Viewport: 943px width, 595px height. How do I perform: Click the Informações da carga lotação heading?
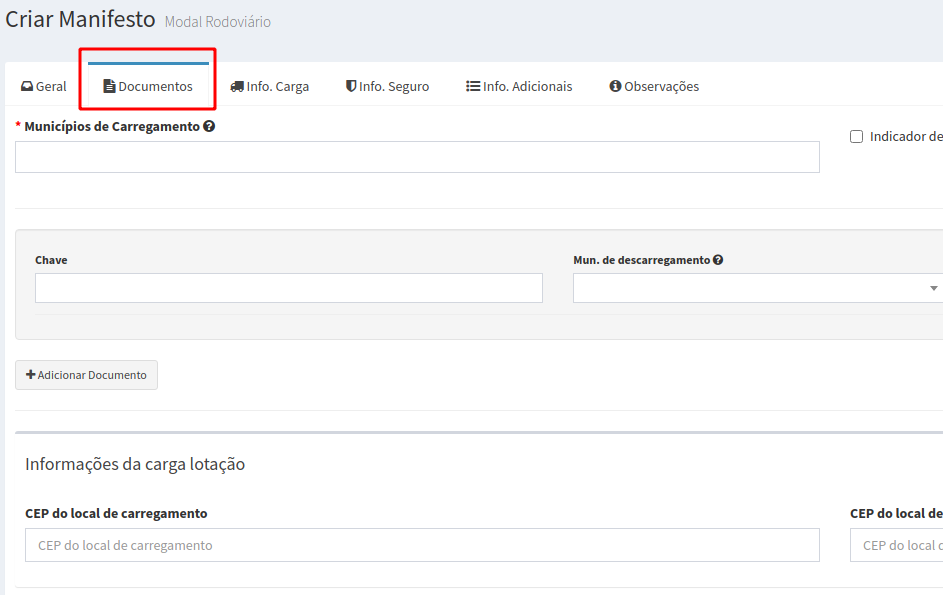135,464
